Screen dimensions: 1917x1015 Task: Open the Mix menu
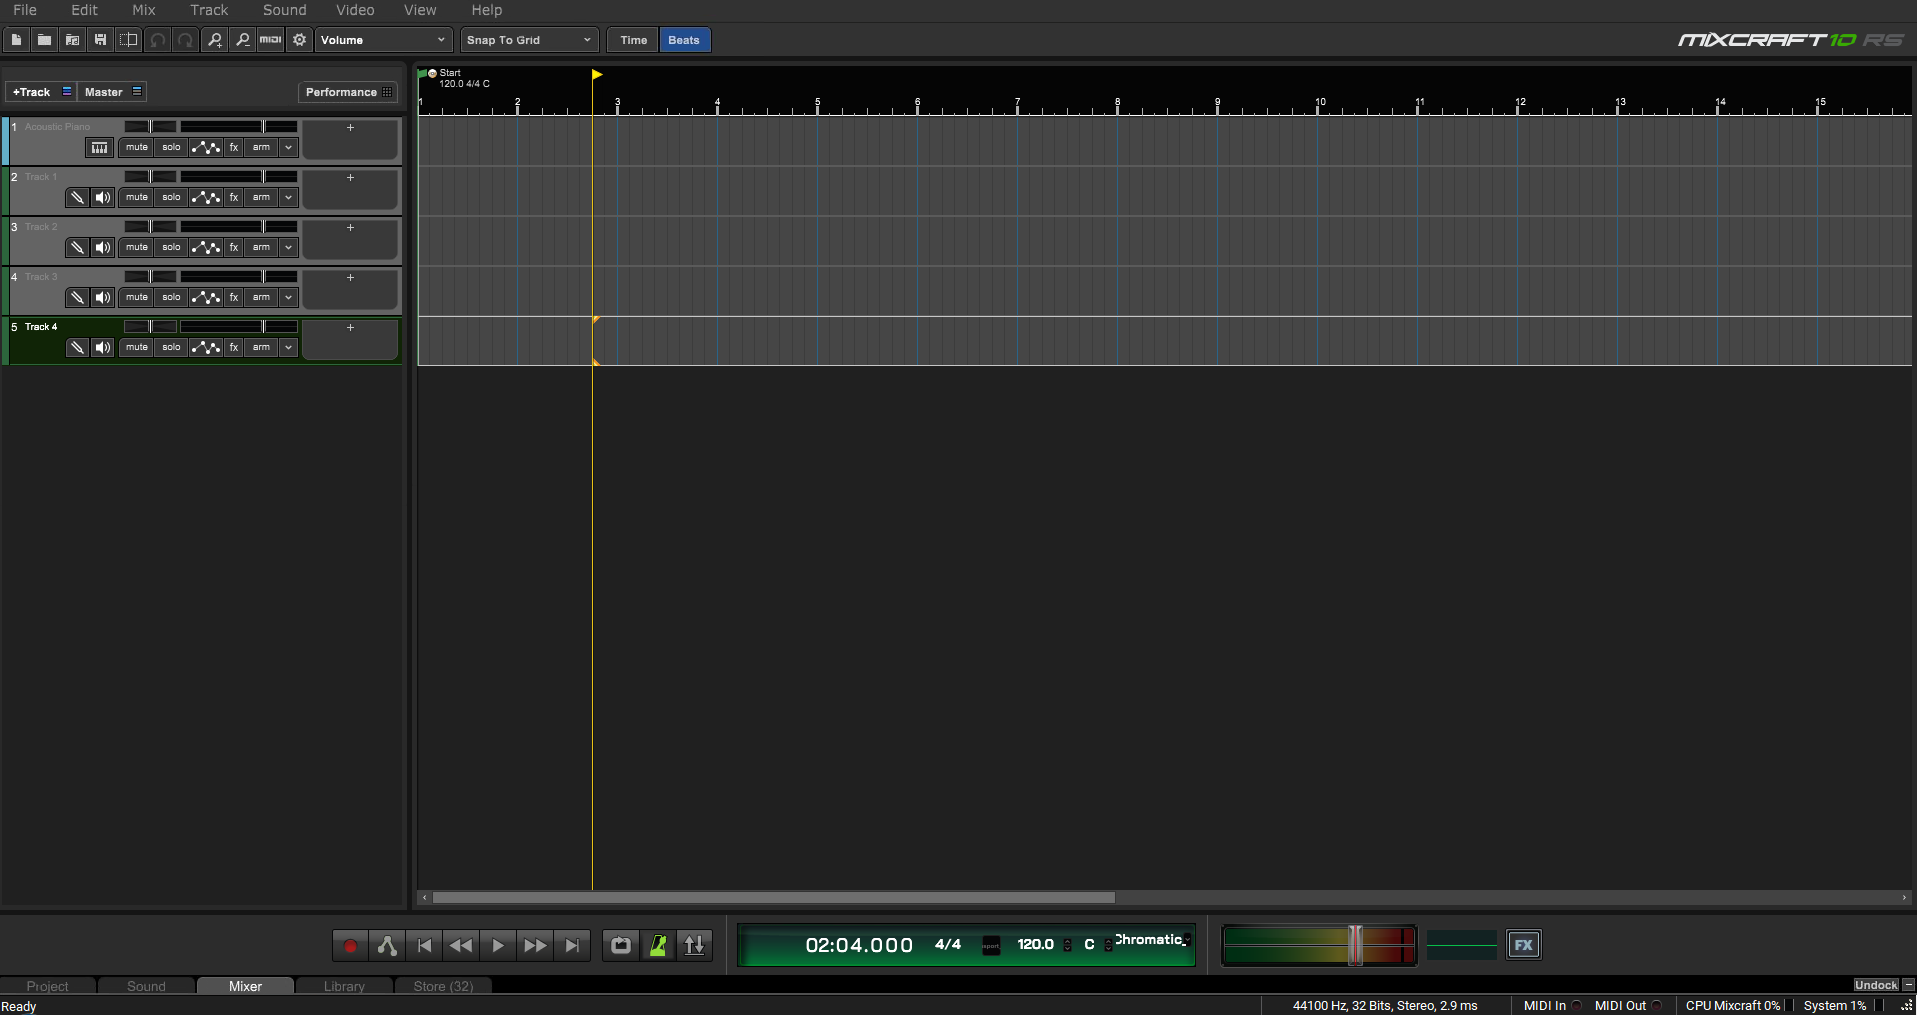pyautogui.click(x=144, y=10)
